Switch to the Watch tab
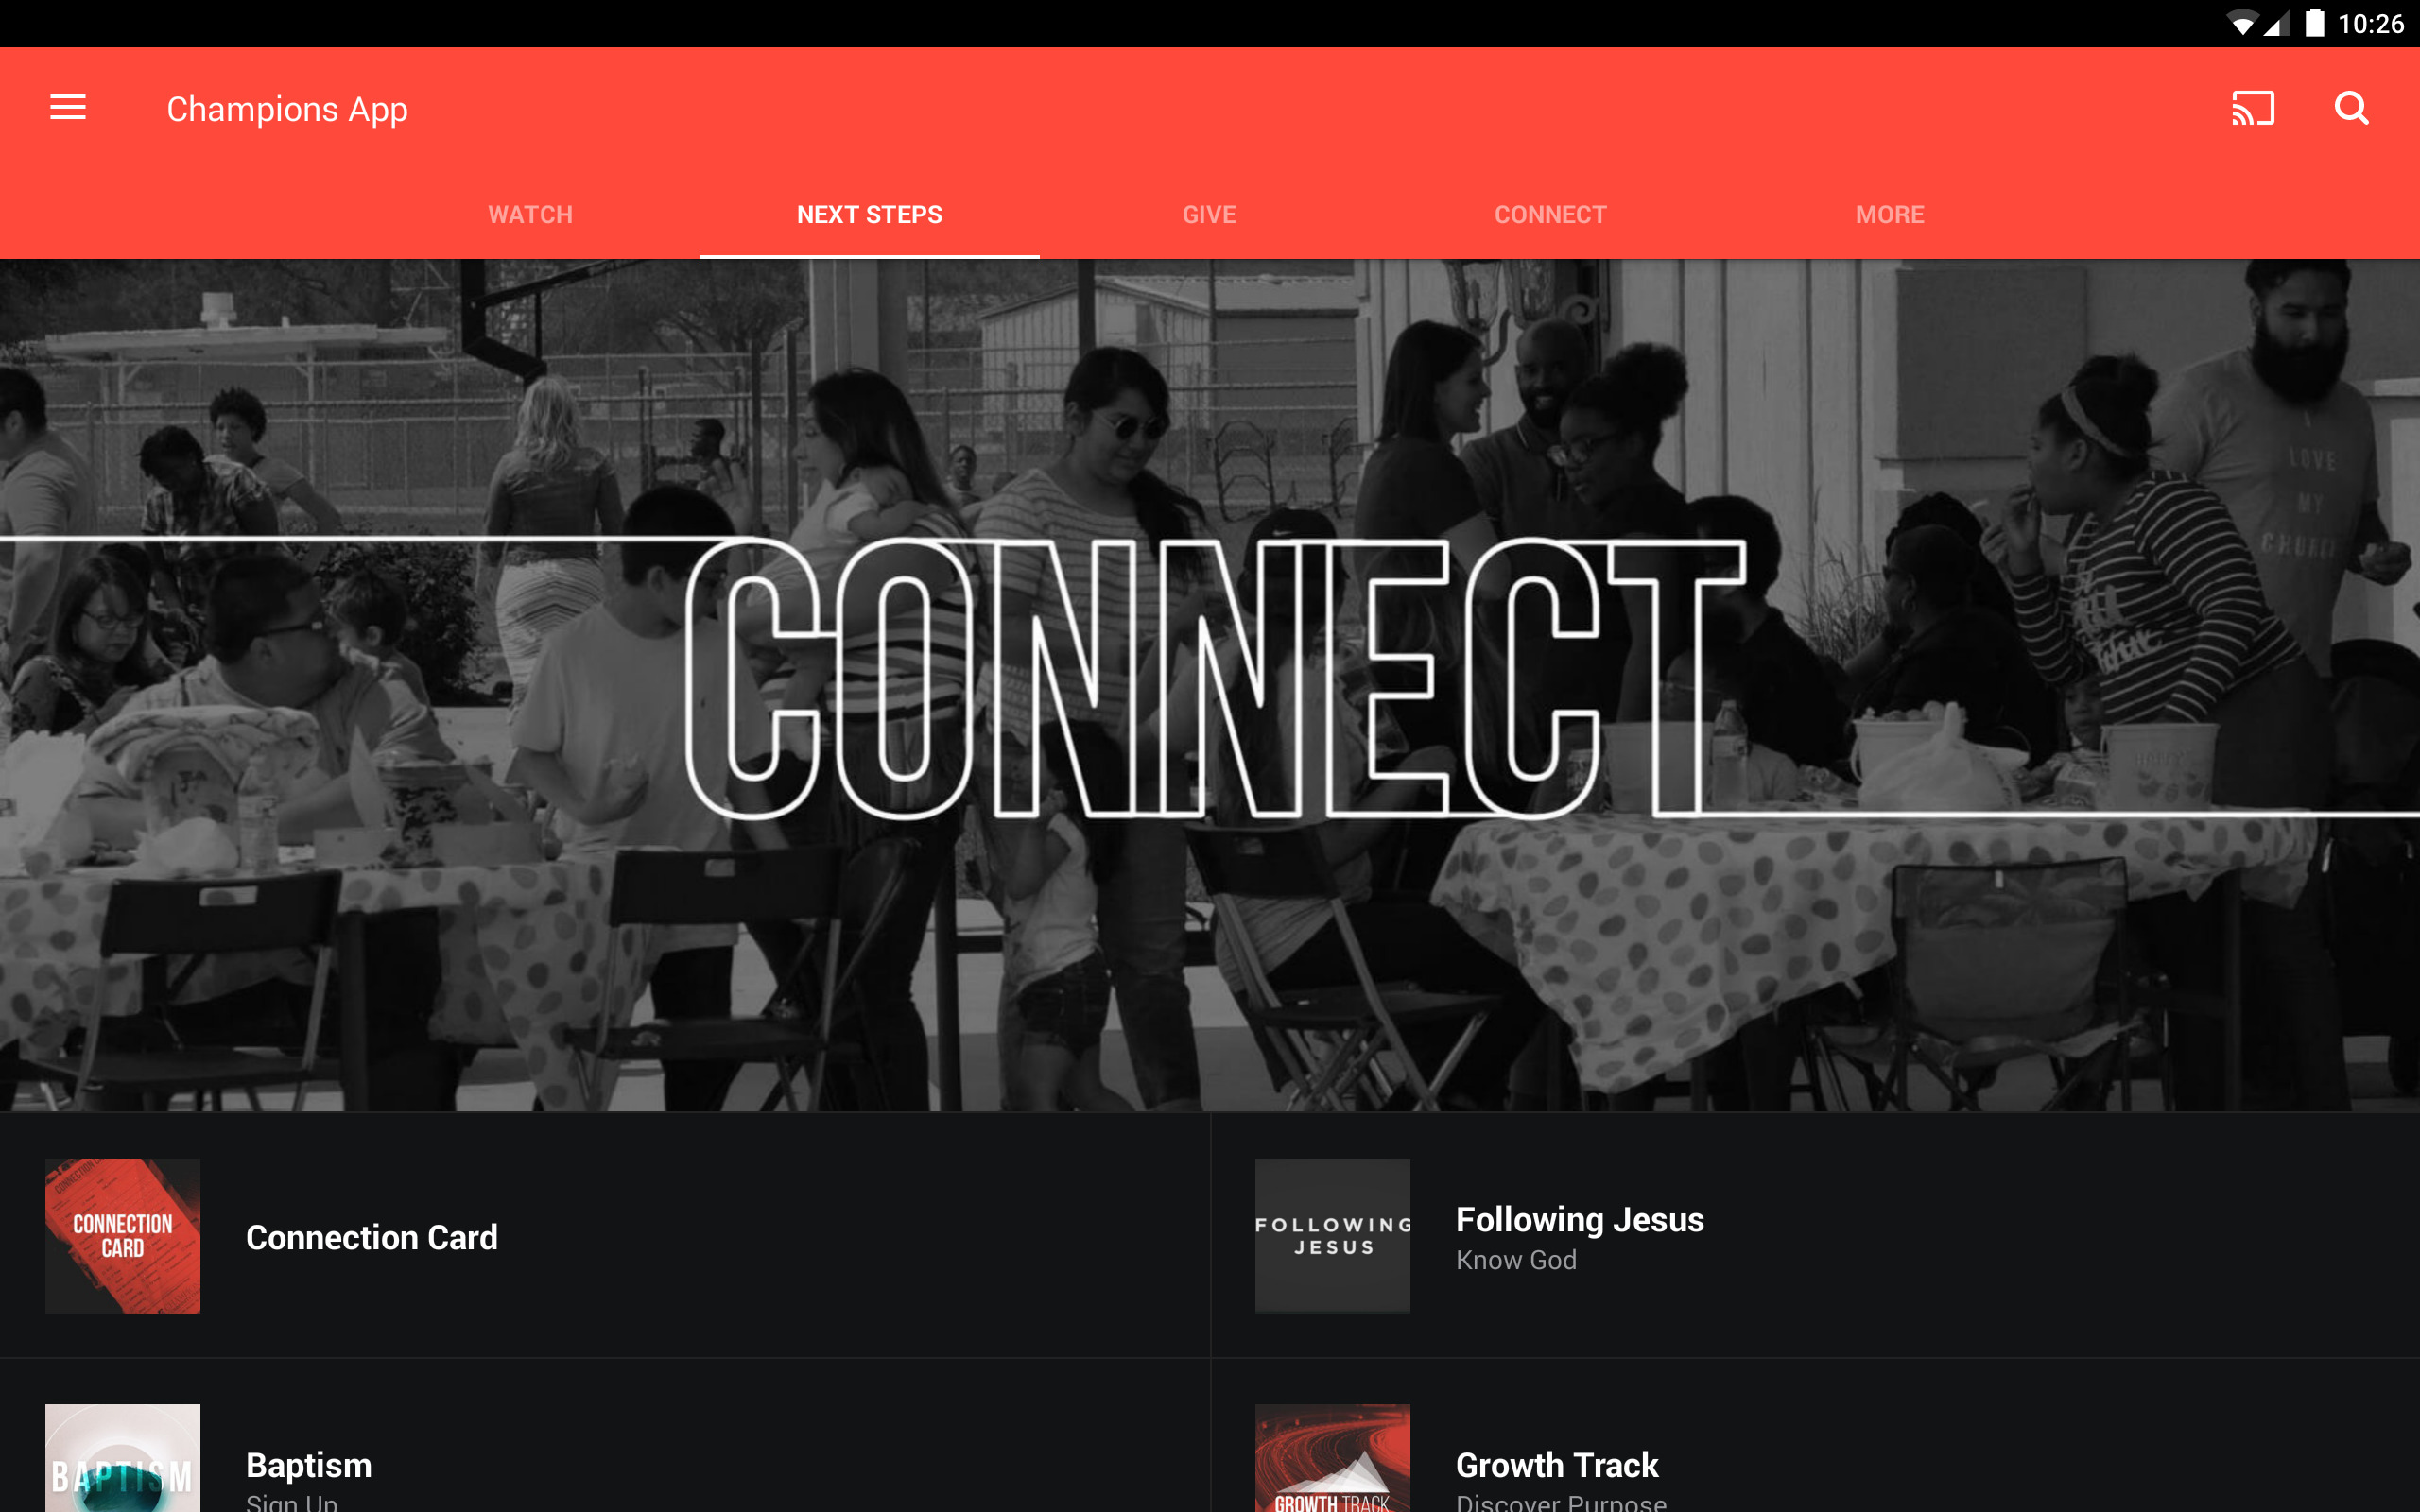2420x1512 pixels. 530,214
